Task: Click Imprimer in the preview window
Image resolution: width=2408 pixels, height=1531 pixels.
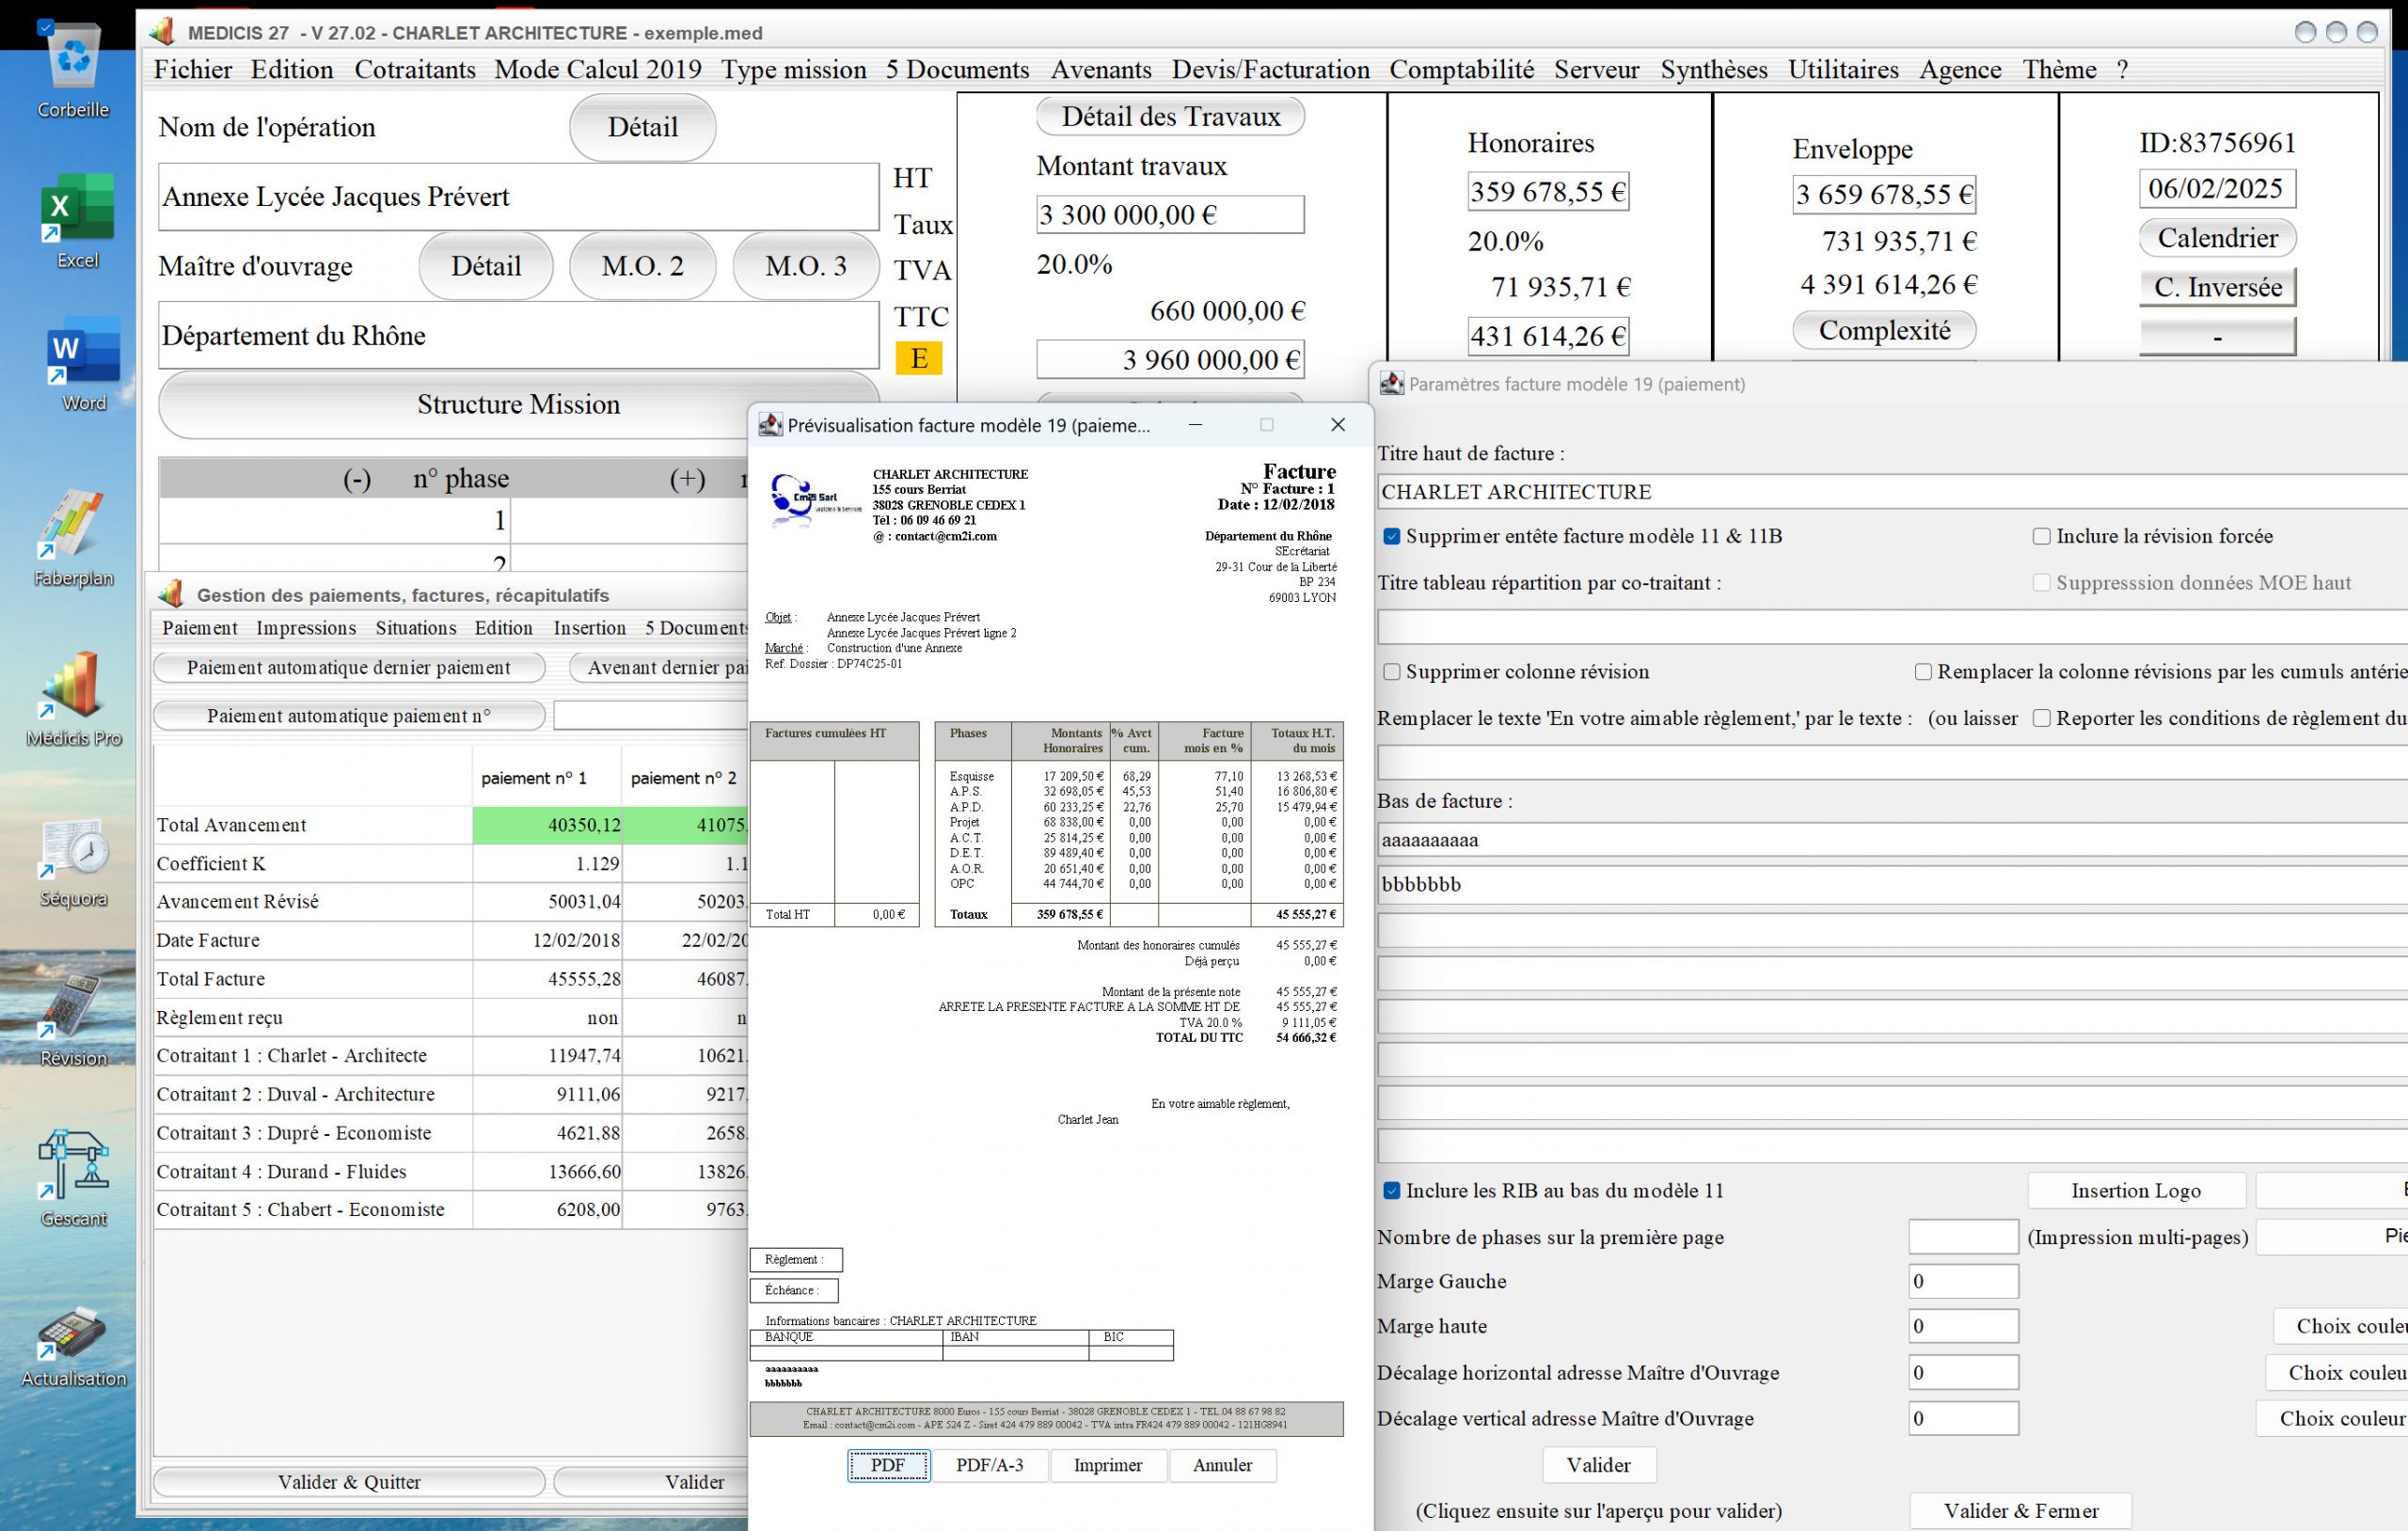Action: 1108,1465
